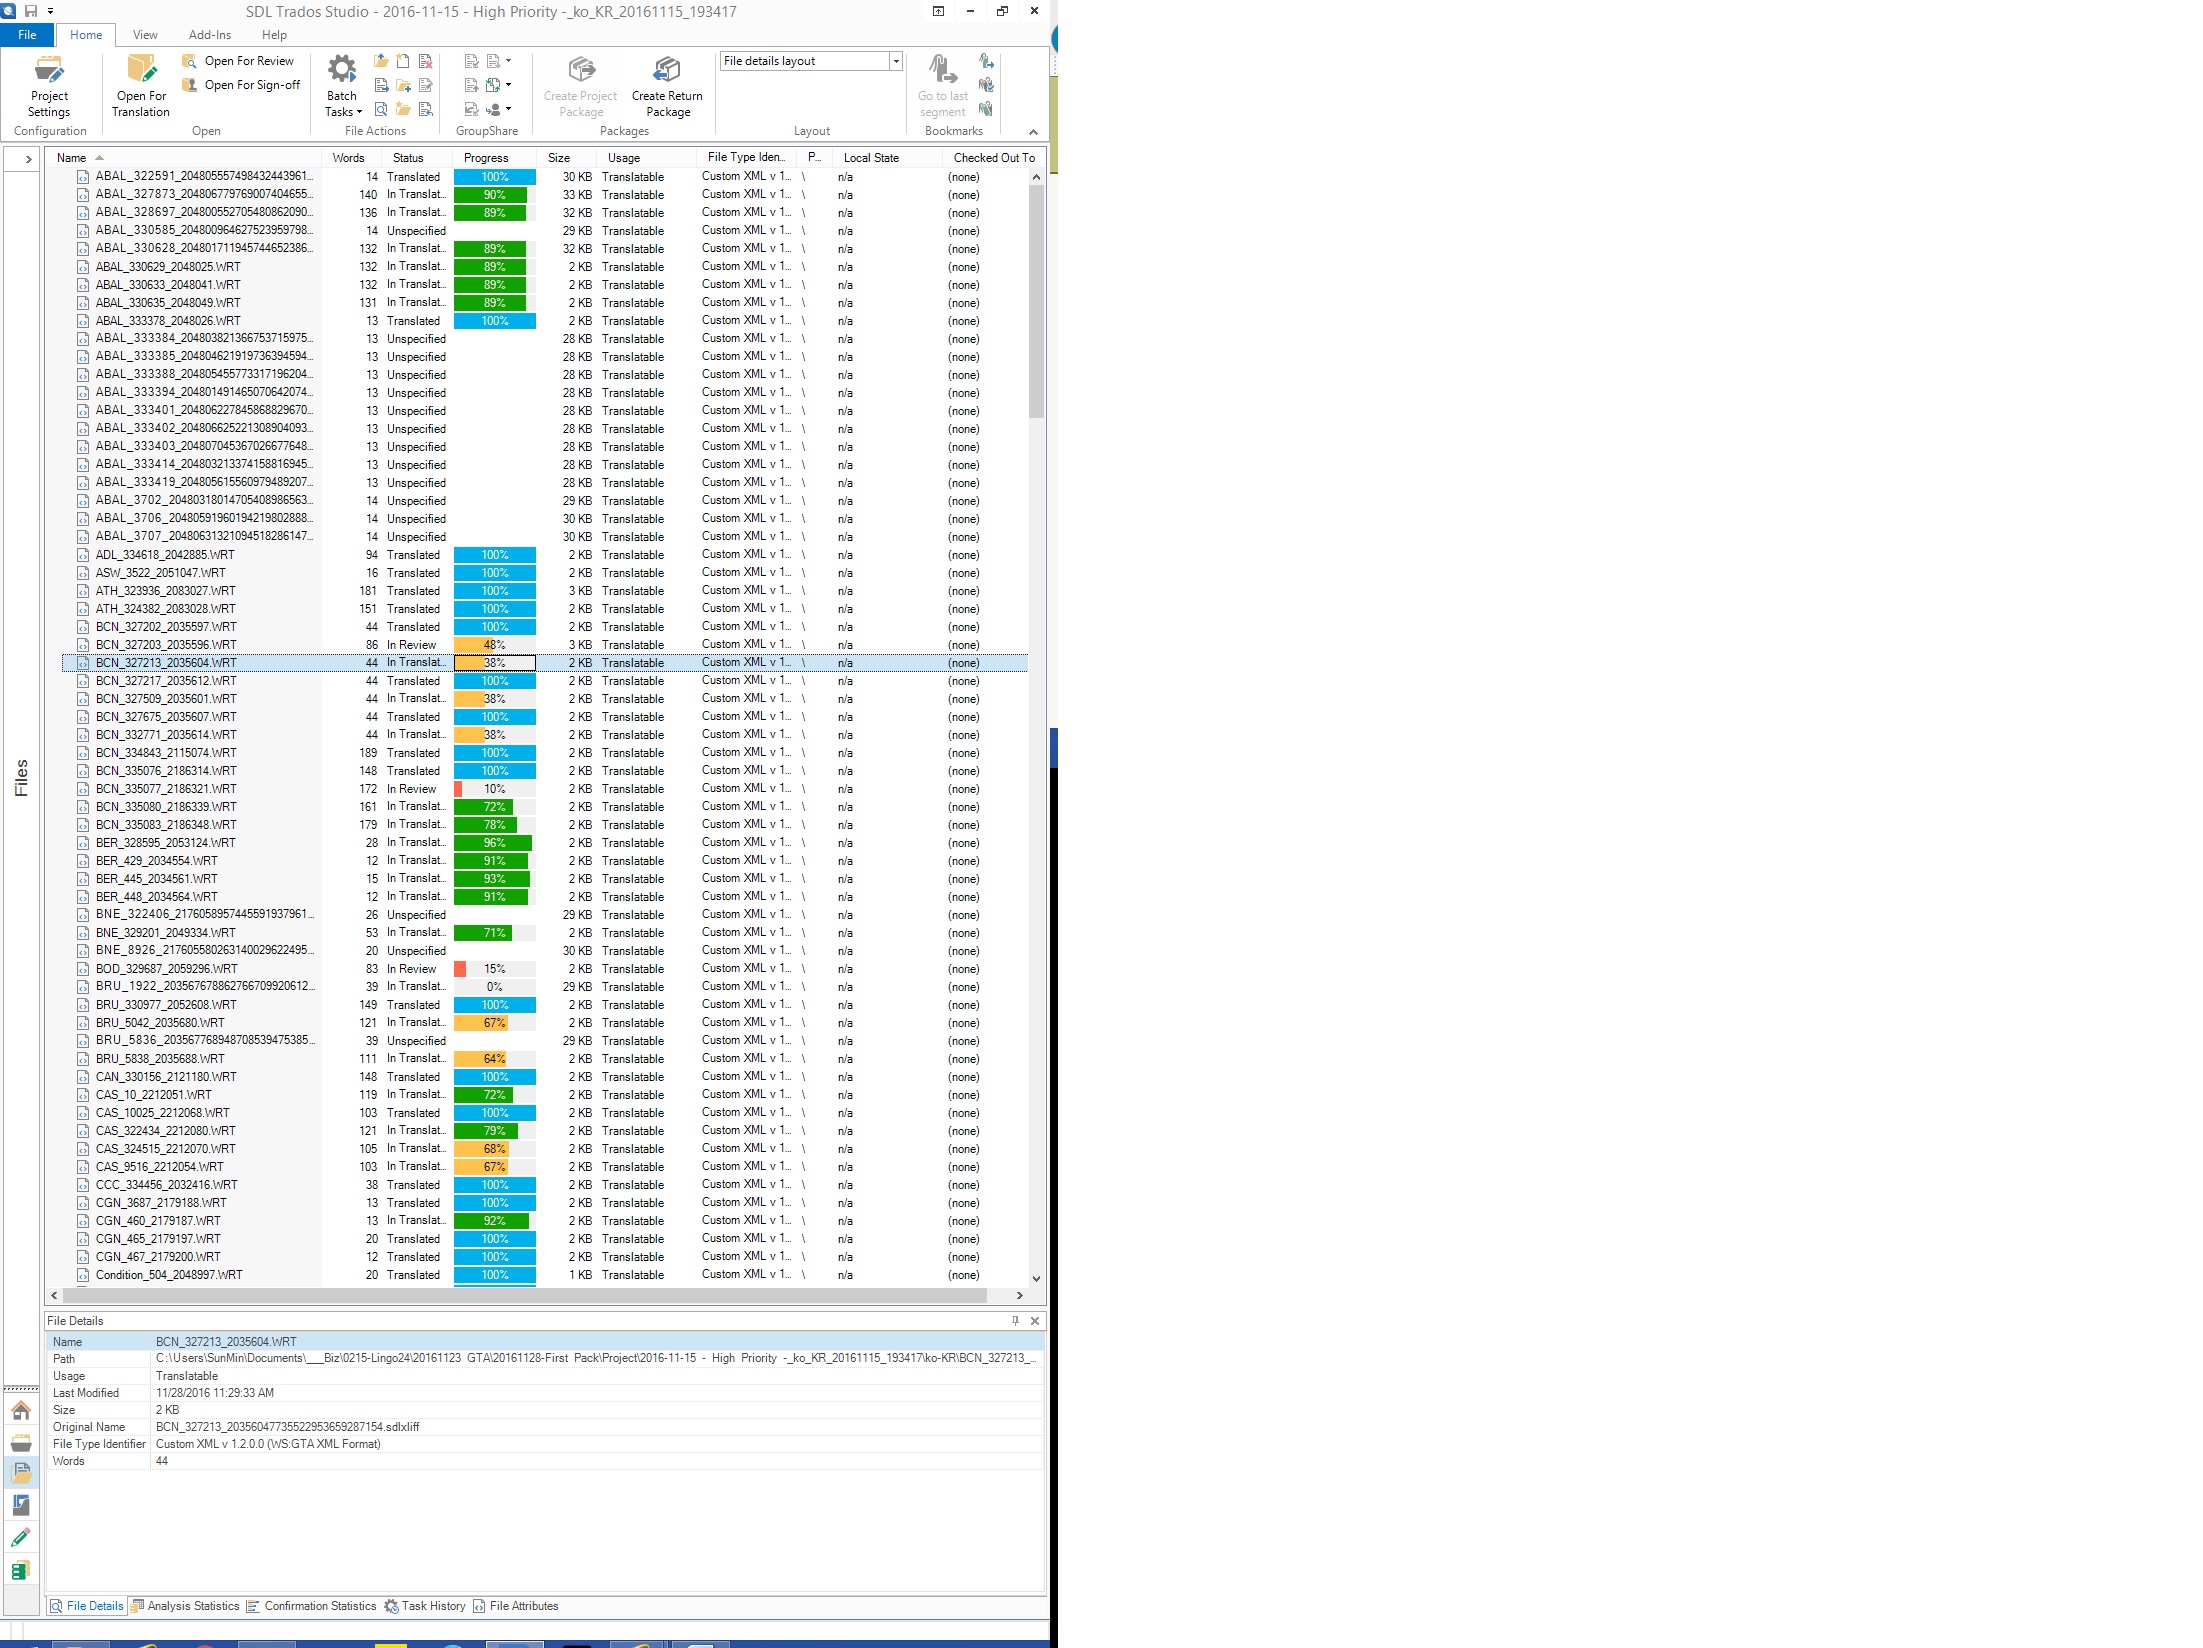
Task: Open the File Attributes tab
Action: pyautogui.click(x=516, y=1606)
